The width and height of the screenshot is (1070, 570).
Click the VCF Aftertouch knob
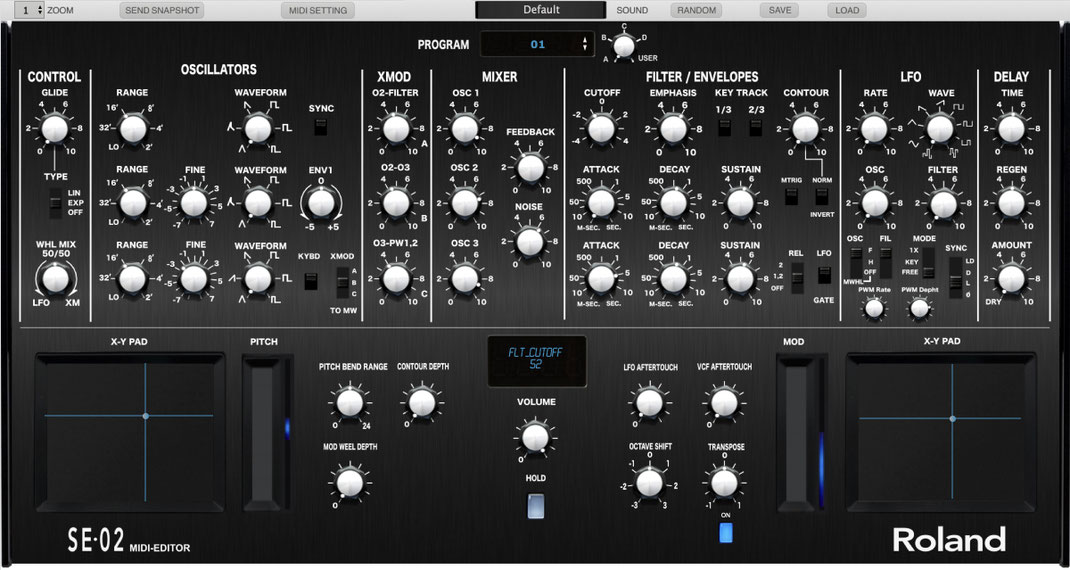point(724,403)
